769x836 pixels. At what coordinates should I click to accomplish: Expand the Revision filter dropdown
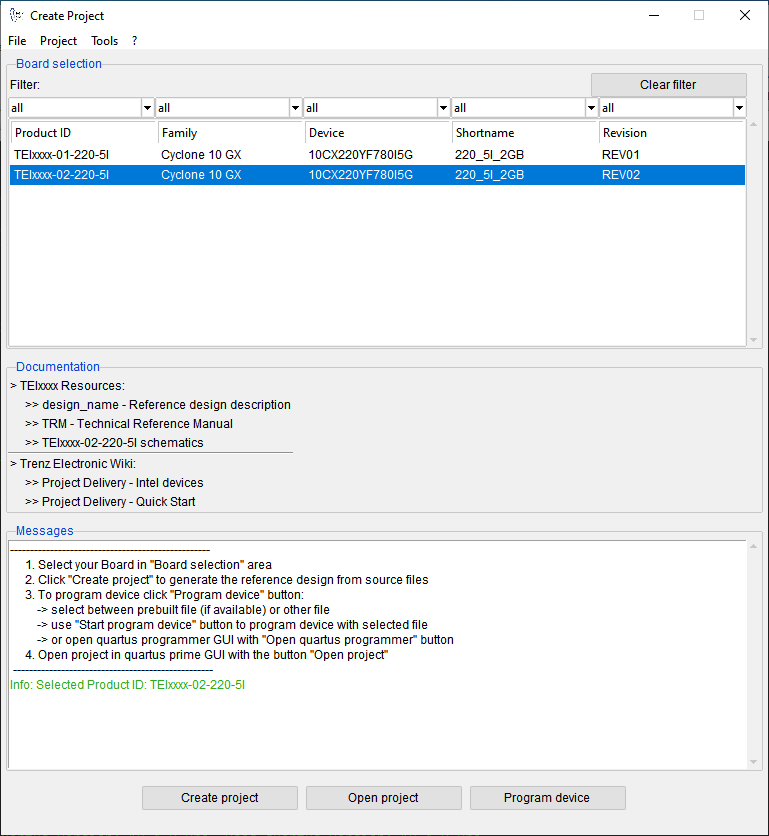(x=739, y=108)
